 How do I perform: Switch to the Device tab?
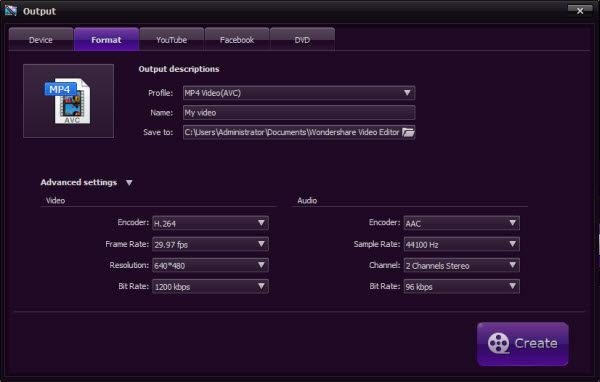tap(41, 39)
